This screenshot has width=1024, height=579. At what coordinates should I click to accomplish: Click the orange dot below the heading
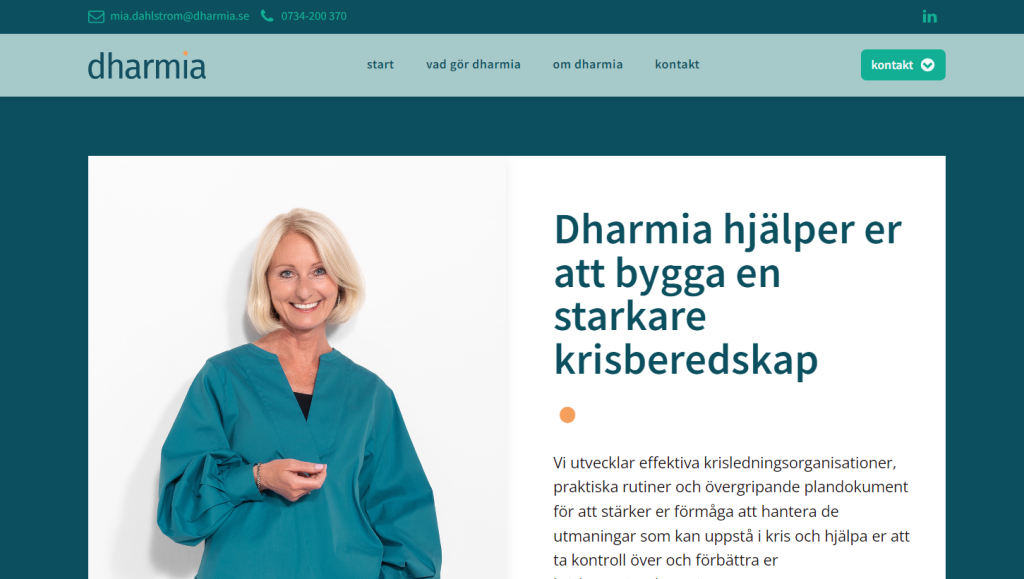(x=567, y=415)
